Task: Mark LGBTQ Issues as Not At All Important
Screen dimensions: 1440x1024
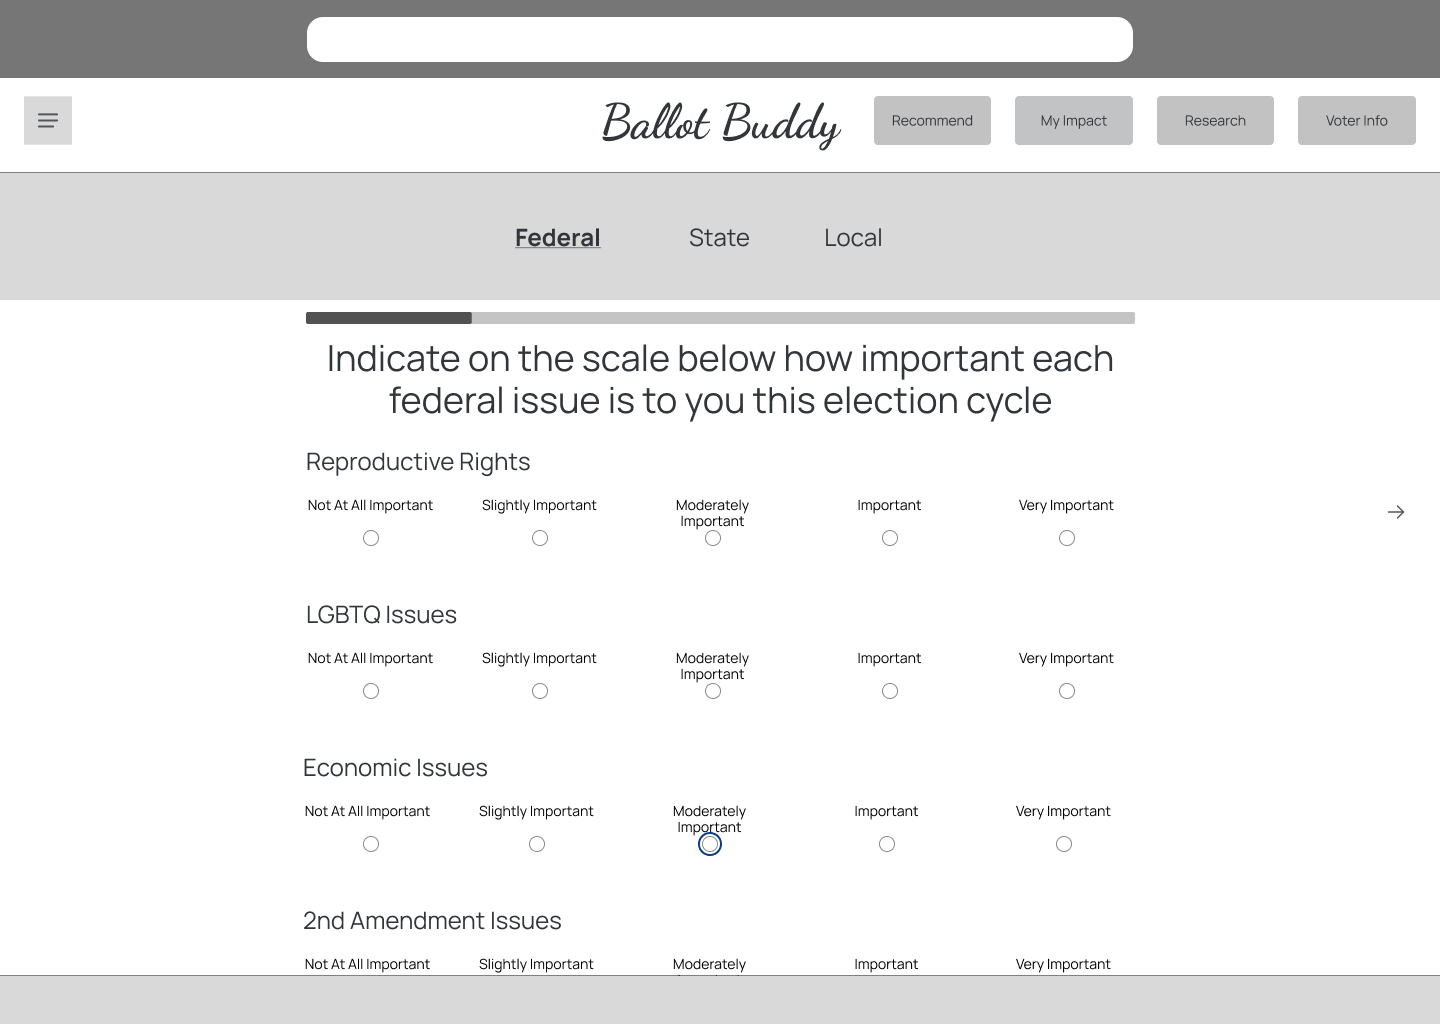Action: [x=370, y=690]
